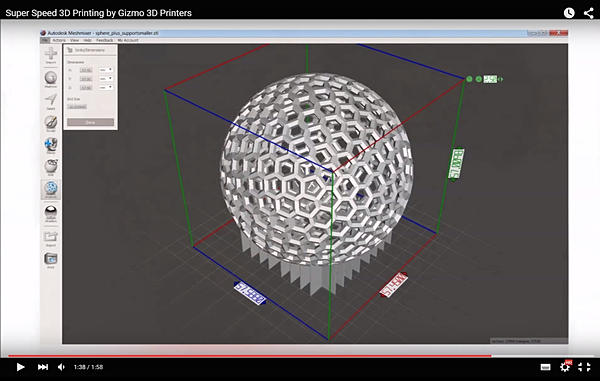Skip to the next video
600x381 pixels.
42,367
